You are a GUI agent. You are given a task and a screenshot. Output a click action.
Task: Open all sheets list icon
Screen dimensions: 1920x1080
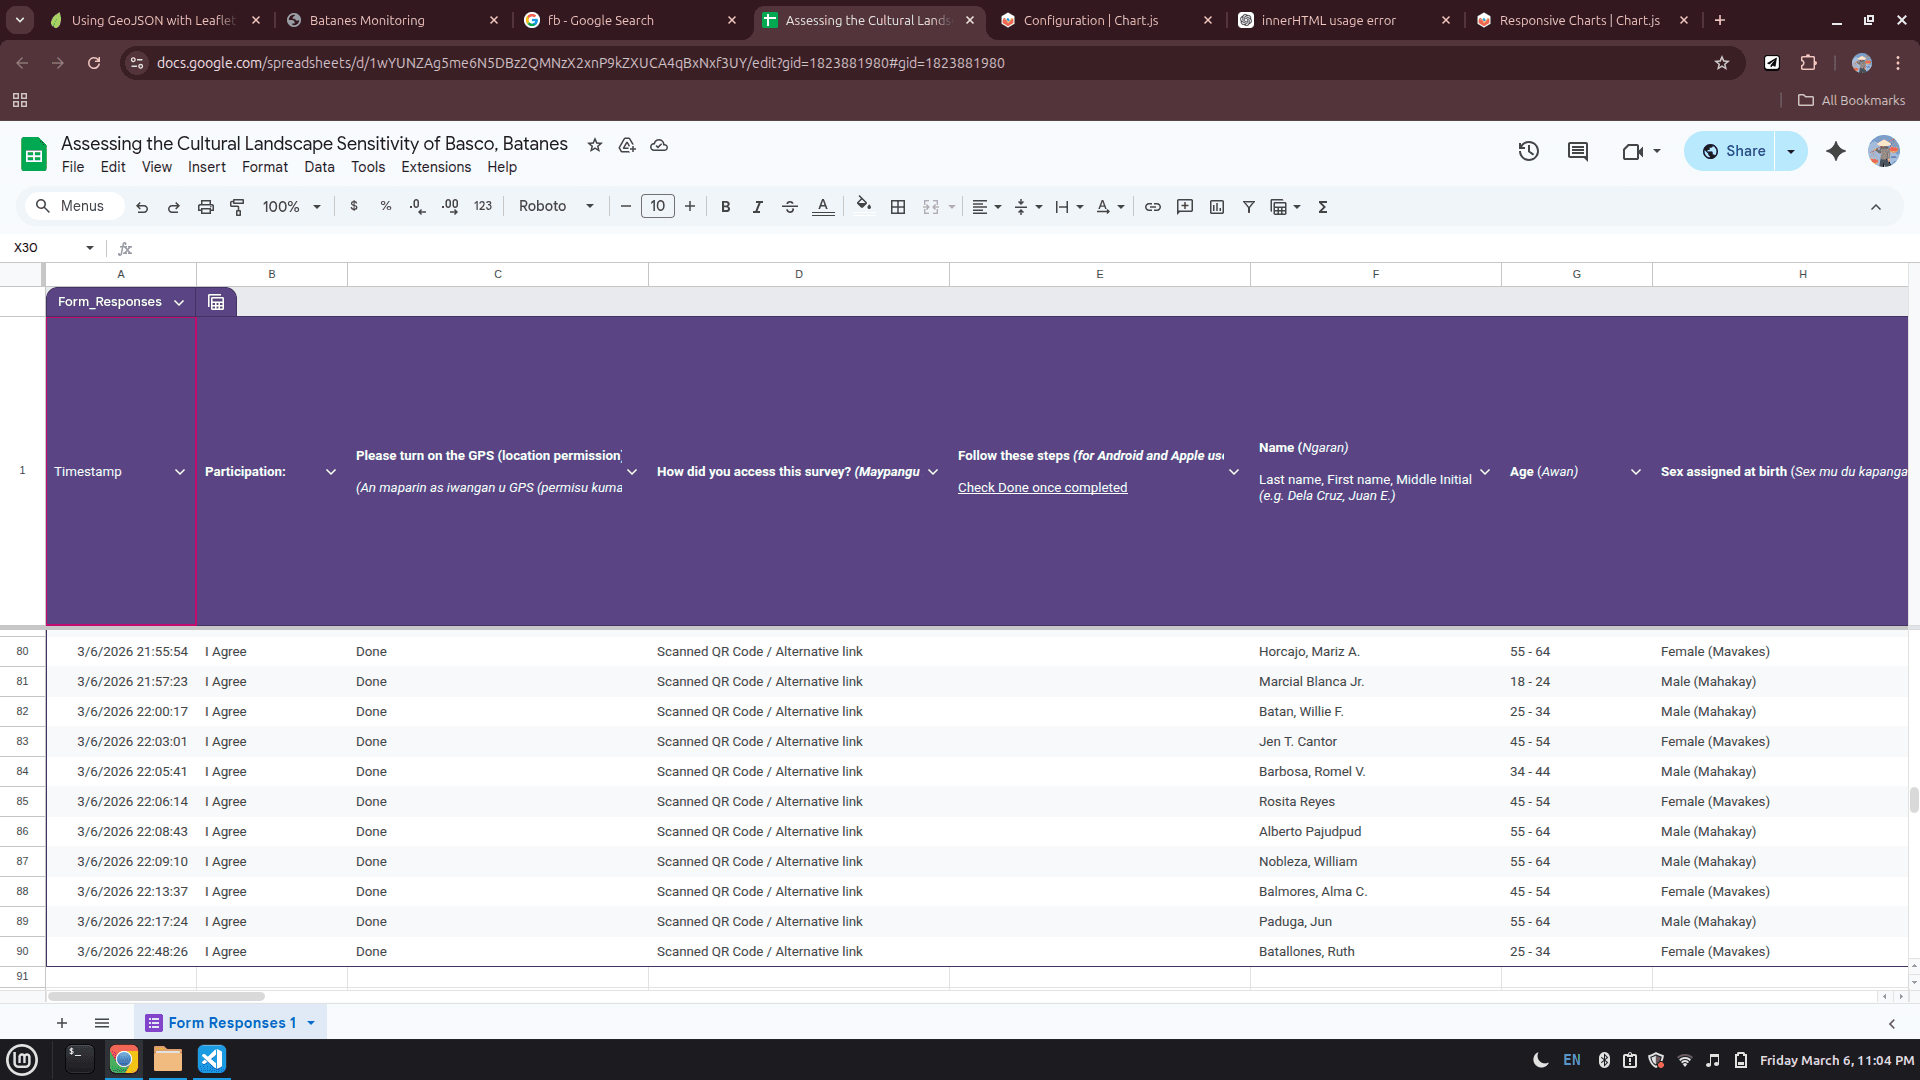click(x=102, y=1023)
